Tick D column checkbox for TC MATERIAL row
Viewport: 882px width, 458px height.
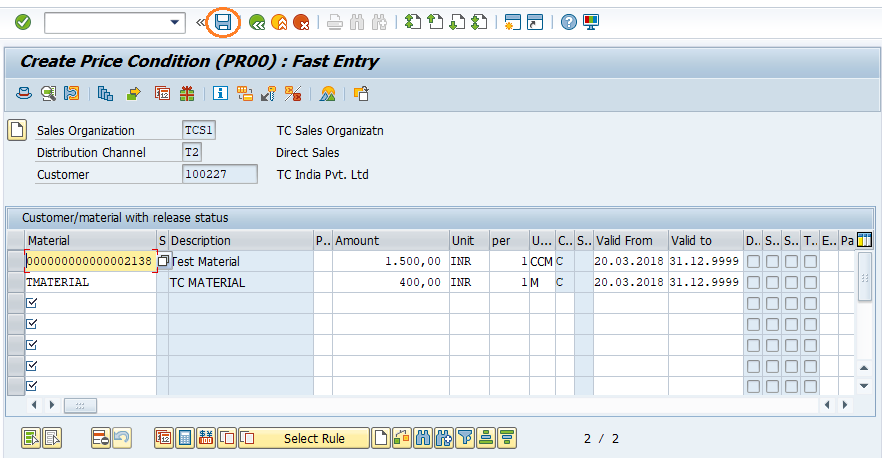point(753,282)
